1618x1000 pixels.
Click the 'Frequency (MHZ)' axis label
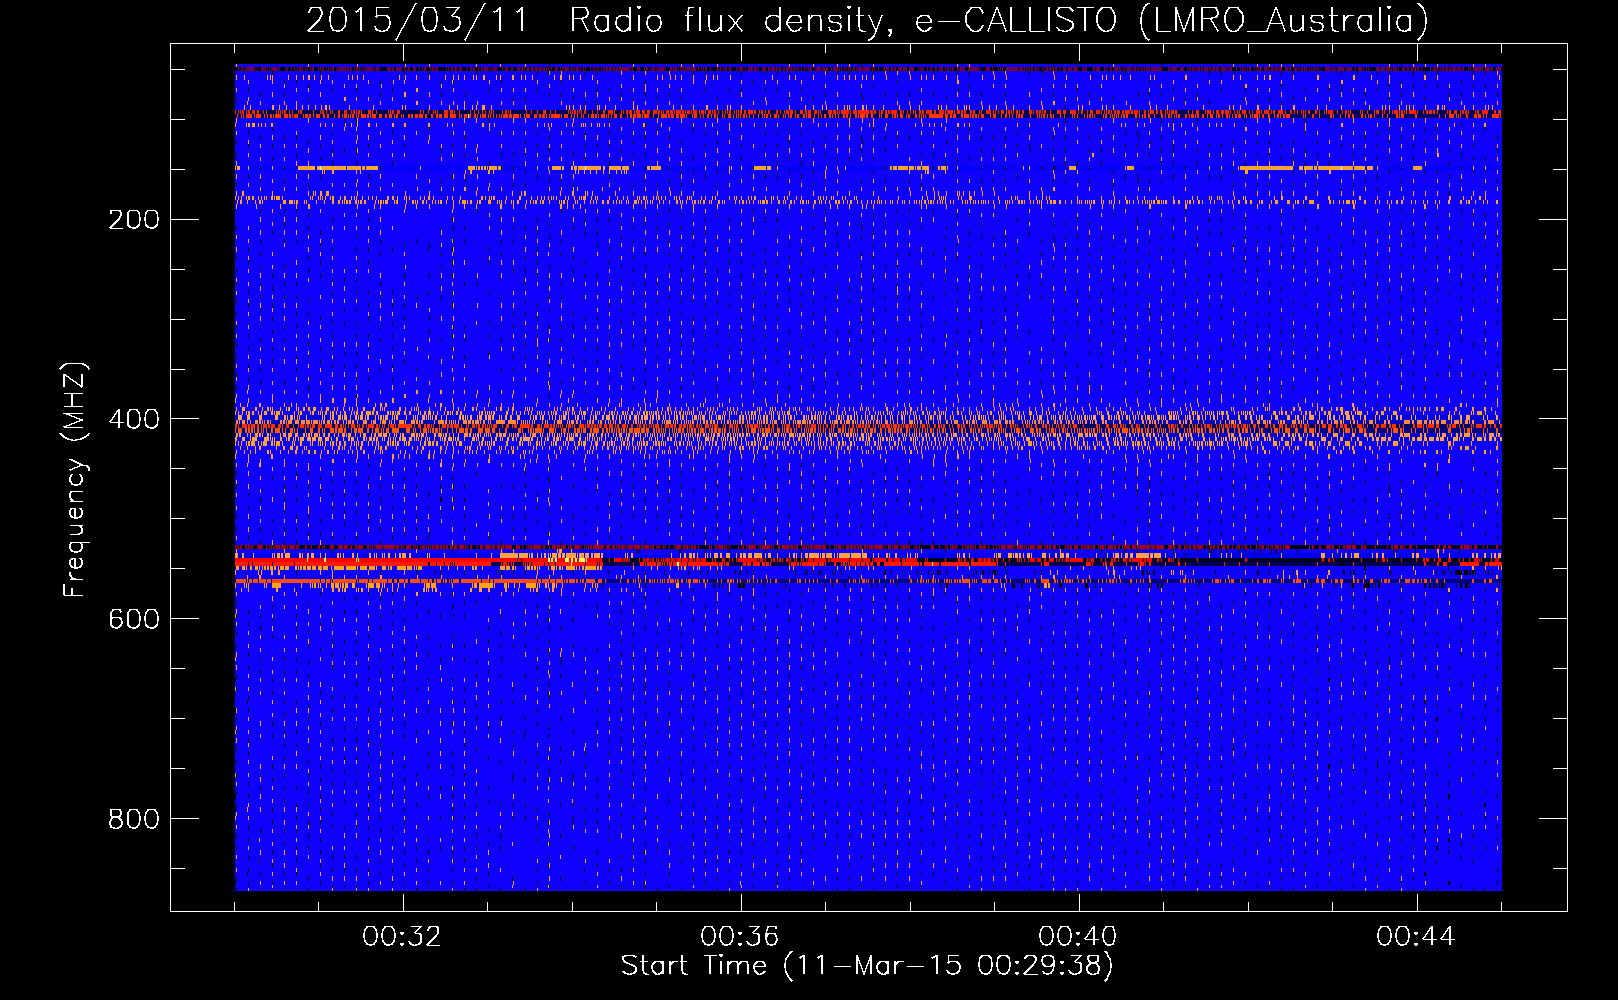pyautogui.click(x=74, y=479)
